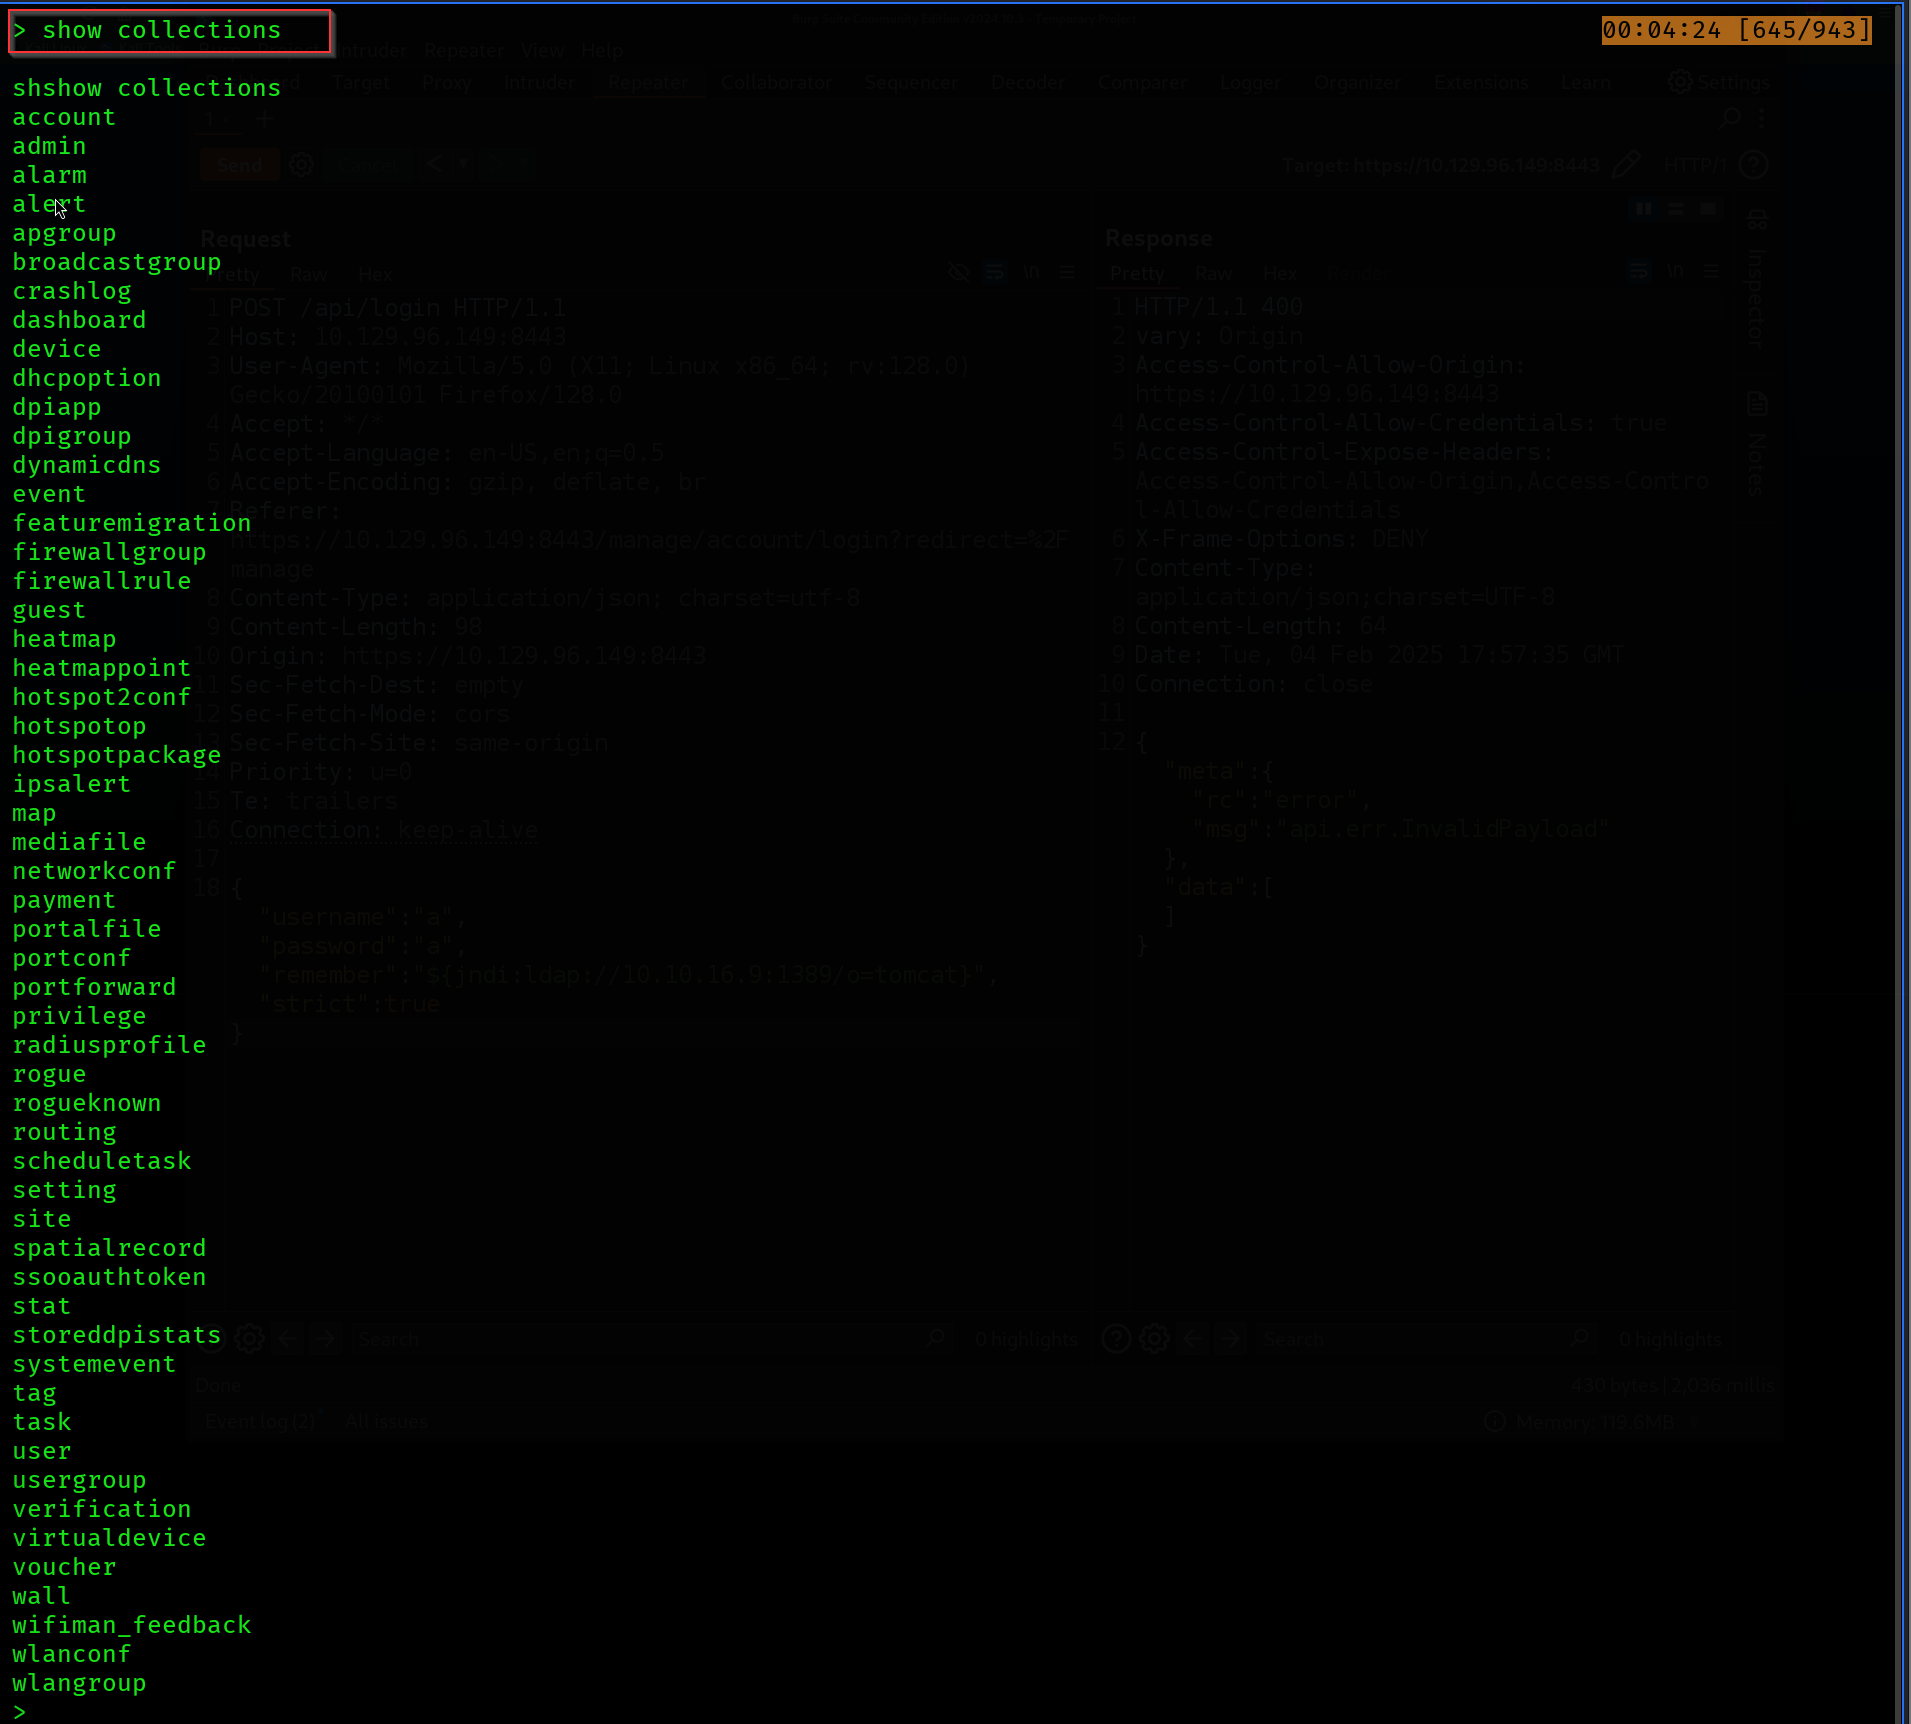Image resolution: width=1911 pixels, height=1724 pixels.
Task: Toggle non-printable characters in request
Action: [x=1031, y=273]
